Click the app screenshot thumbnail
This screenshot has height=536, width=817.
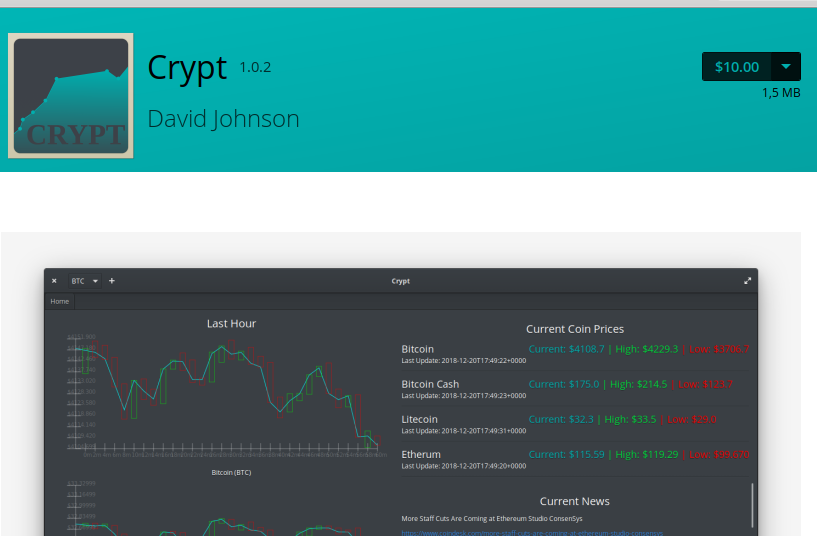[400, 400]
